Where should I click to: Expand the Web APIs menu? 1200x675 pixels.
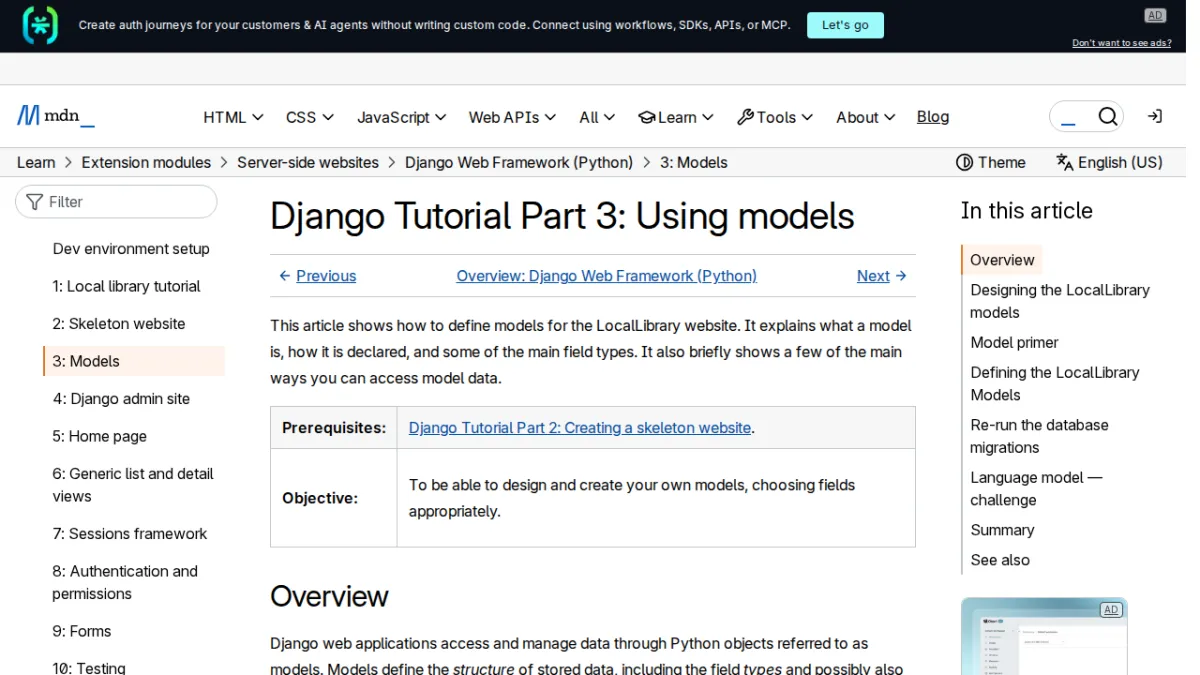click(x=513, y=117)
